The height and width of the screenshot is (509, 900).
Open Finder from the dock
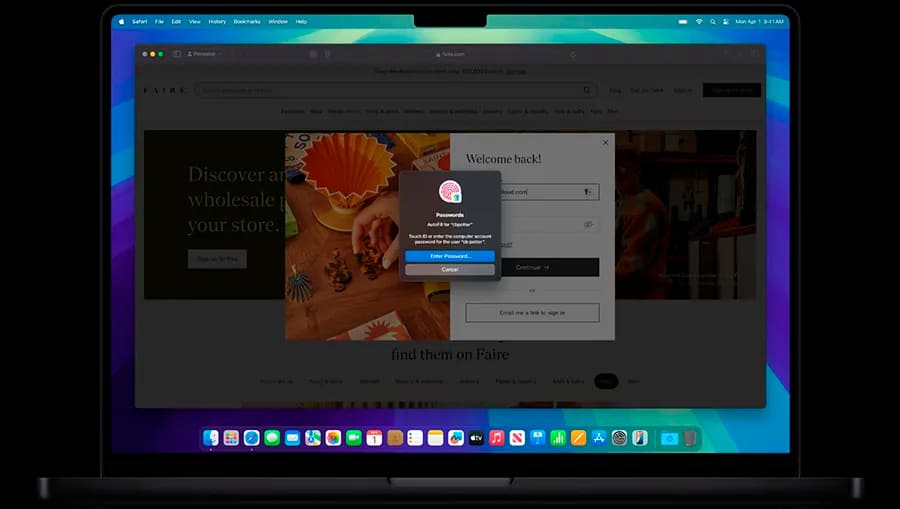coord(211,438)
